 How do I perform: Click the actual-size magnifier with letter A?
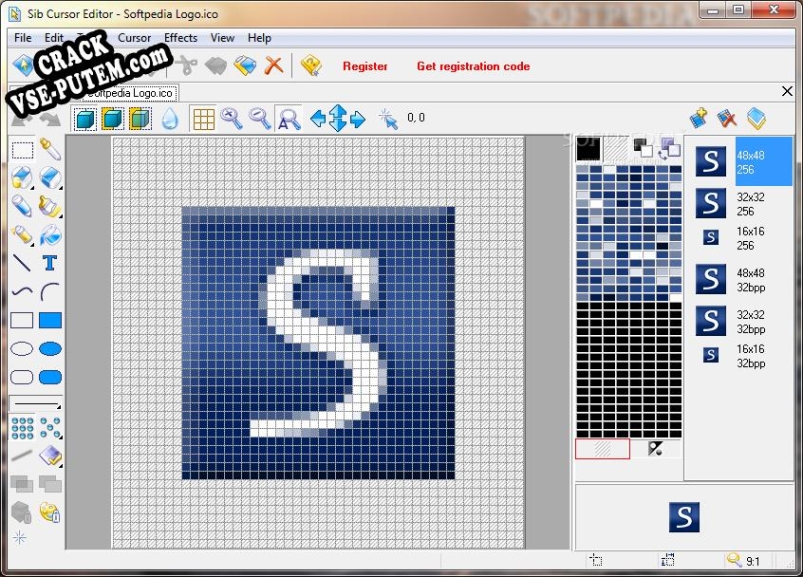tap(289, 119)
